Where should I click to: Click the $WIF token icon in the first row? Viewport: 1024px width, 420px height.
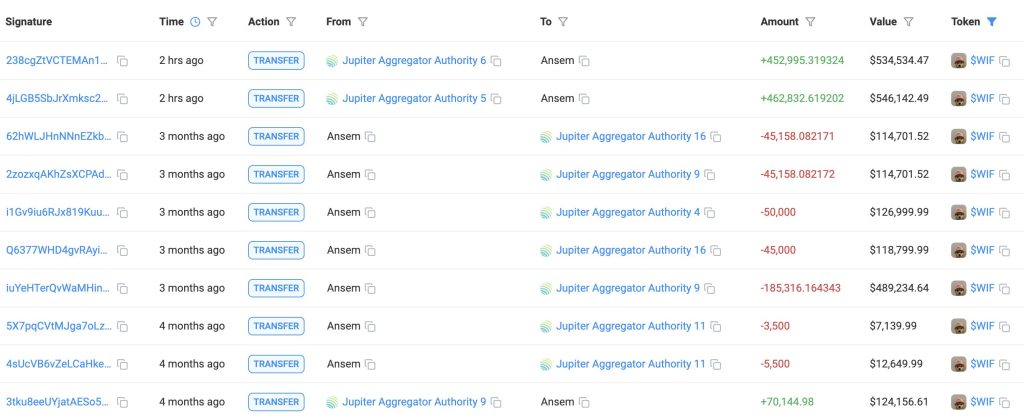(x=958, y=61)
